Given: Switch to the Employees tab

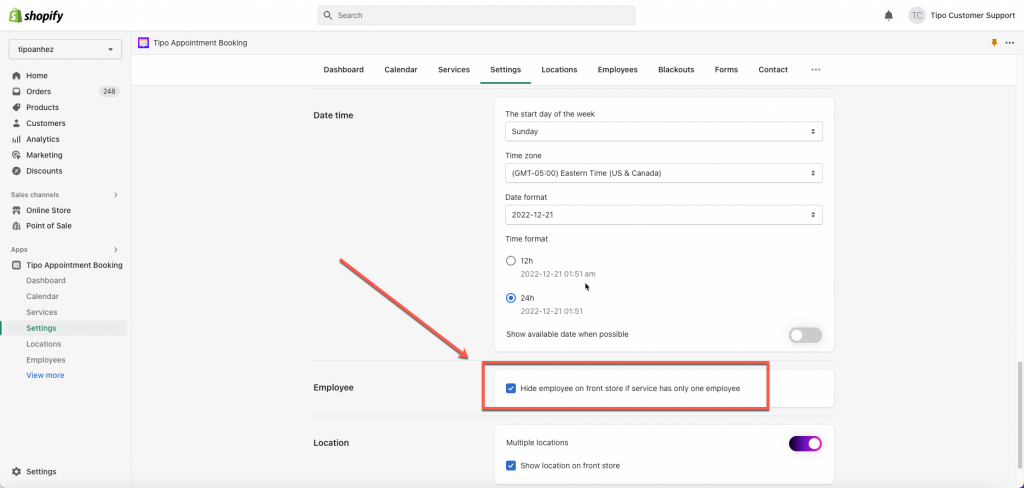Looking at the screenshot, I should (x=617, y=69).
